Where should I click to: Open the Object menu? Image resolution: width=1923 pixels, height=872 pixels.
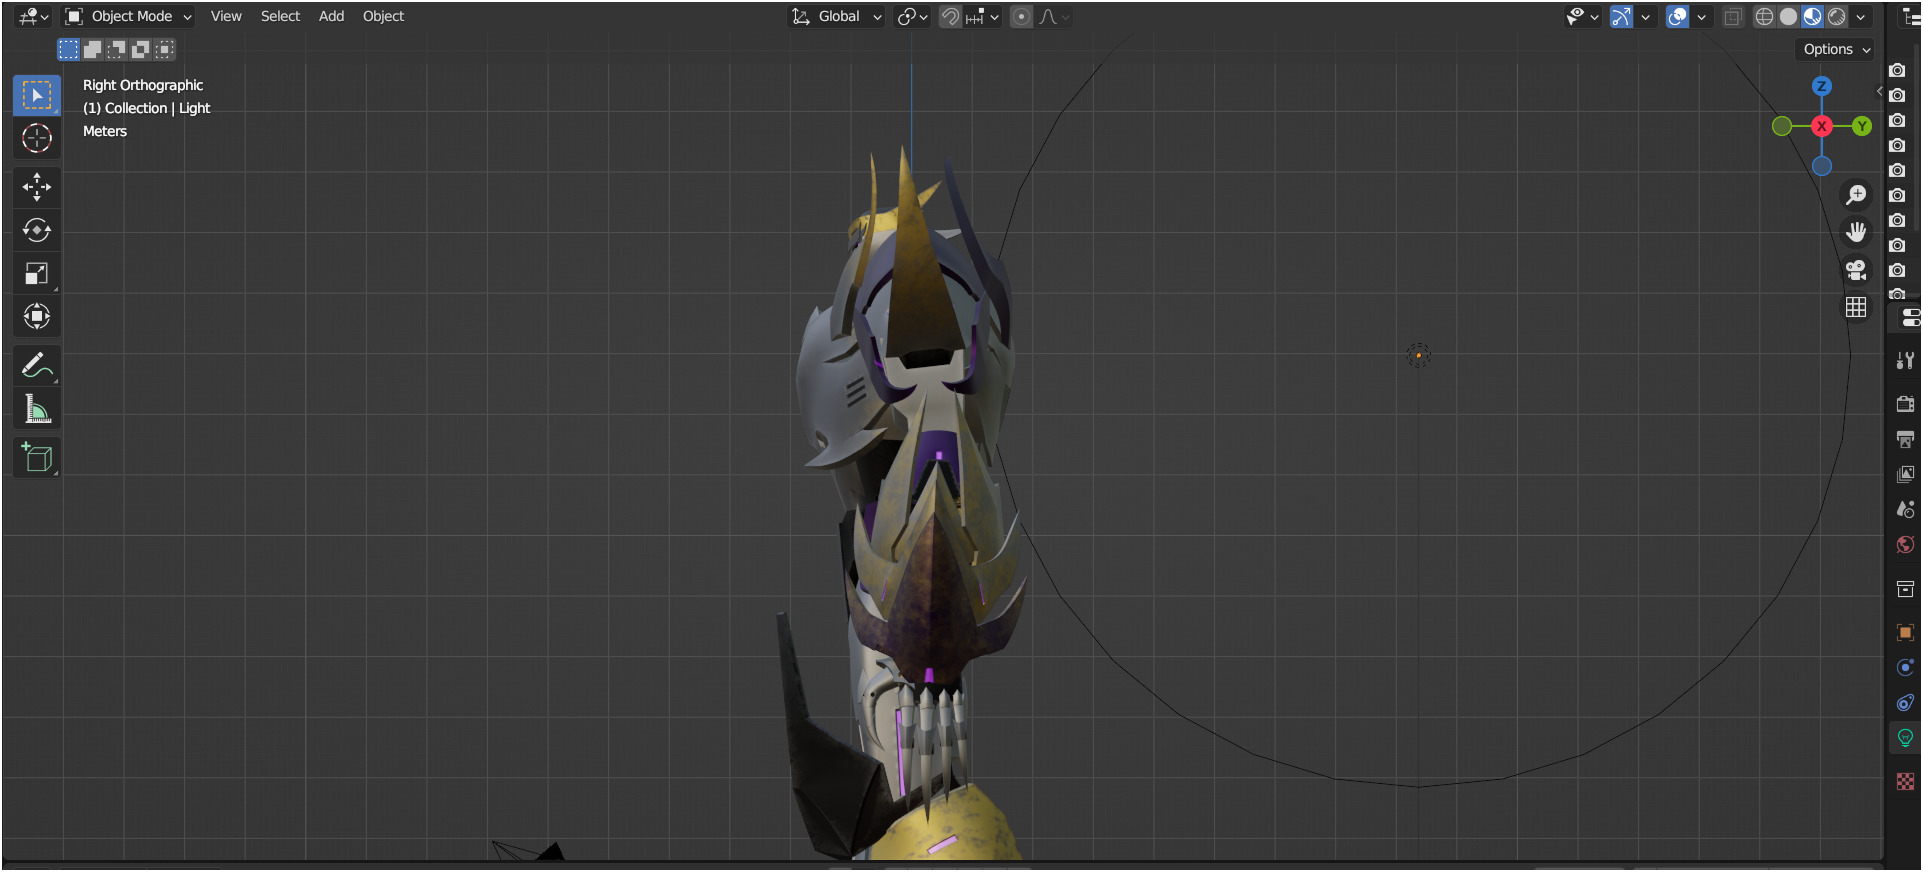point(383,16)
